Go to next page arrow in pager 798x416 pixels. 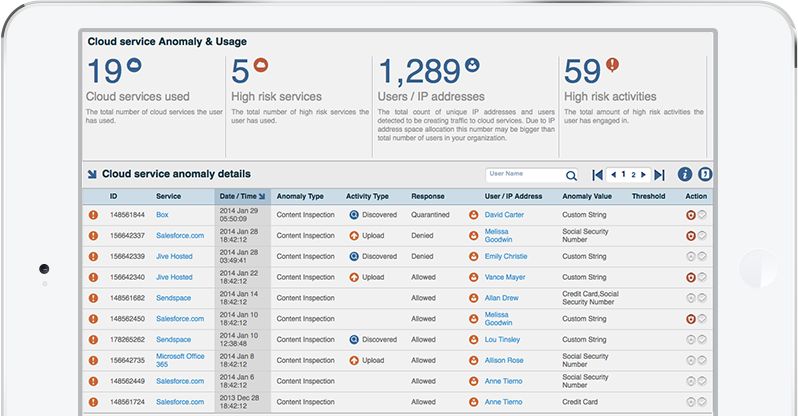(x=643, y=175)
